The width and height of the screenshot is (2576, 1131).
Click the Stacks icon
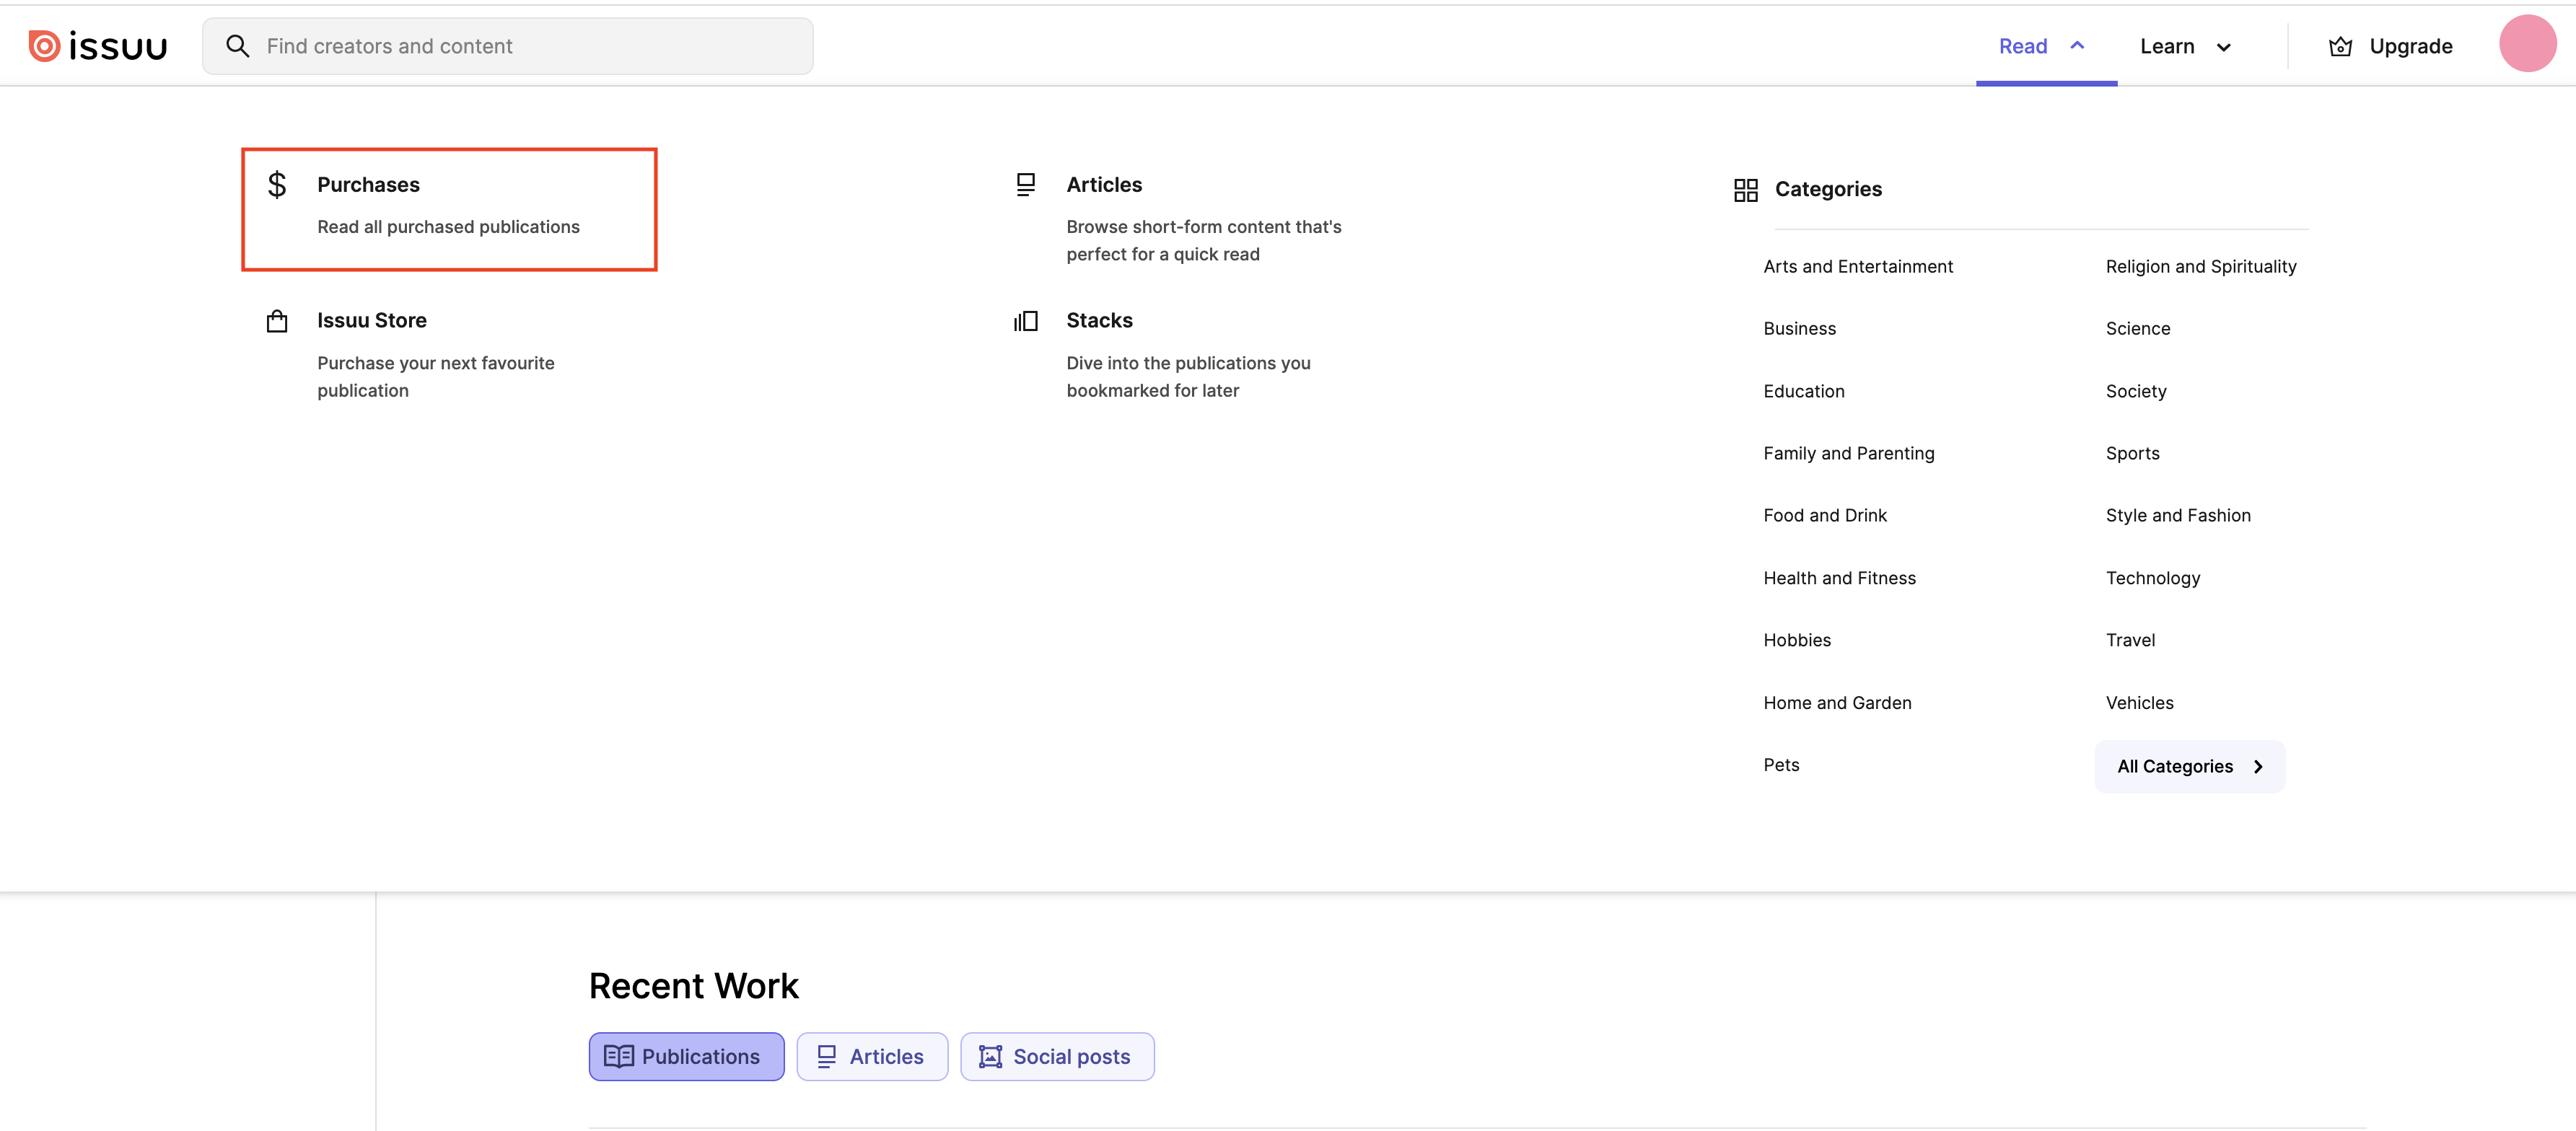(1026, 321)
